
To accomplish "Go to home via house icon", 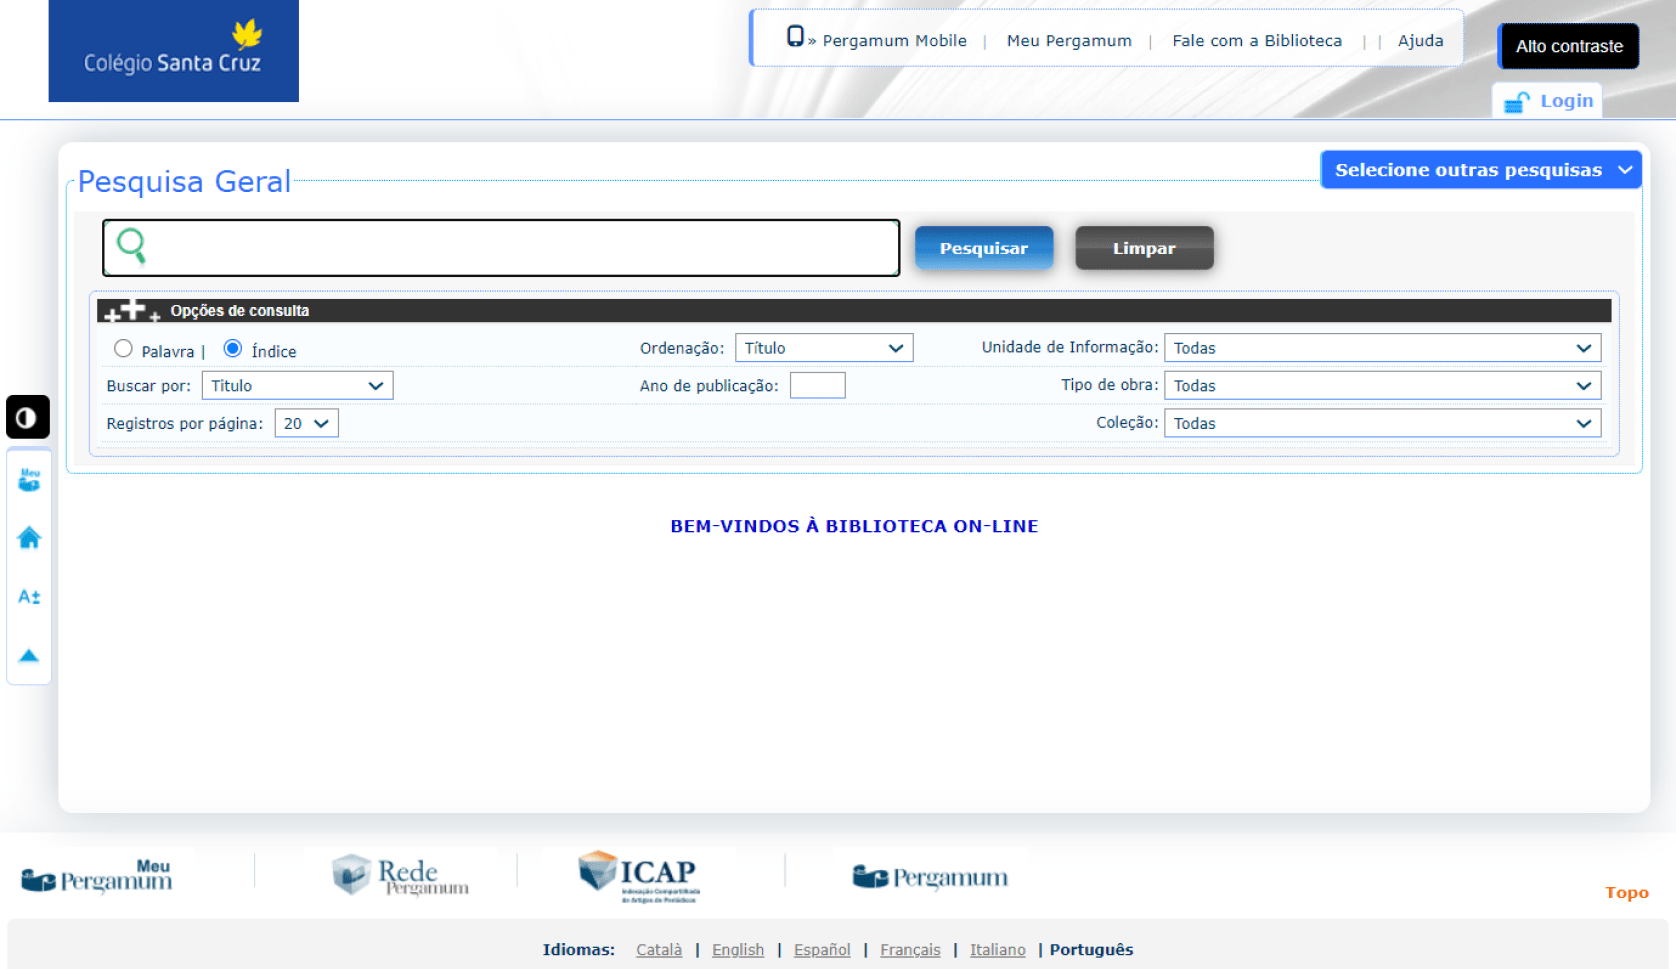I will coord(29,538).
